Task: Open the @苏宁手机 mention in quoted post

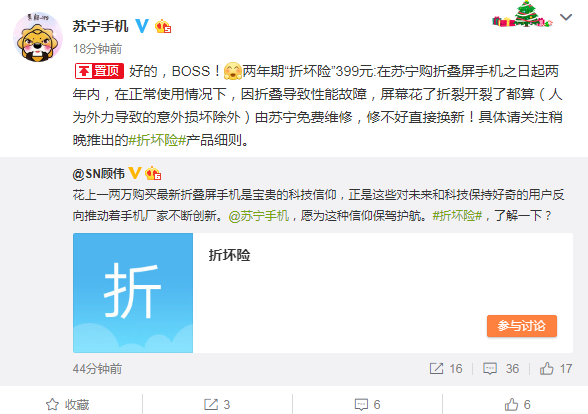Action: pyautogui.click(x=259, y=216)
